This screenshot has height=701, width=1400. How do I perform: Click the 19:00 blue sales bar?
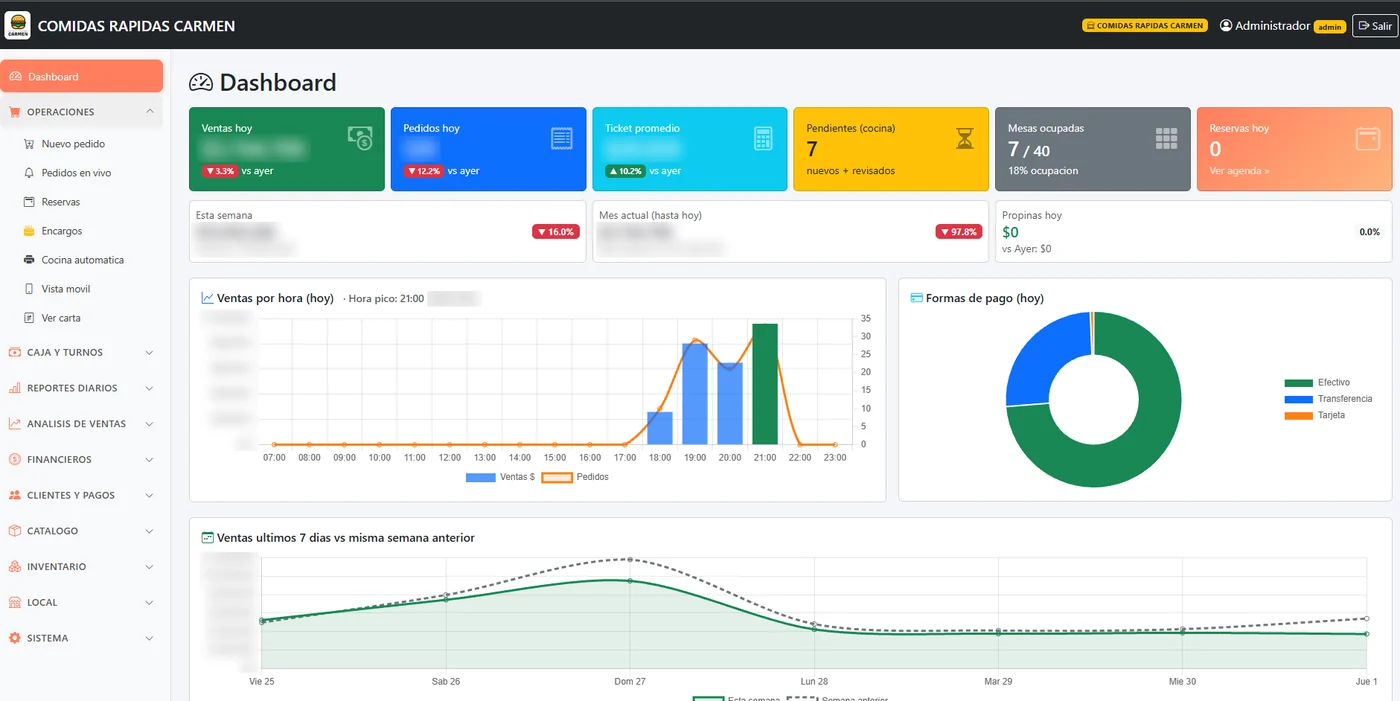click(695, 394)
